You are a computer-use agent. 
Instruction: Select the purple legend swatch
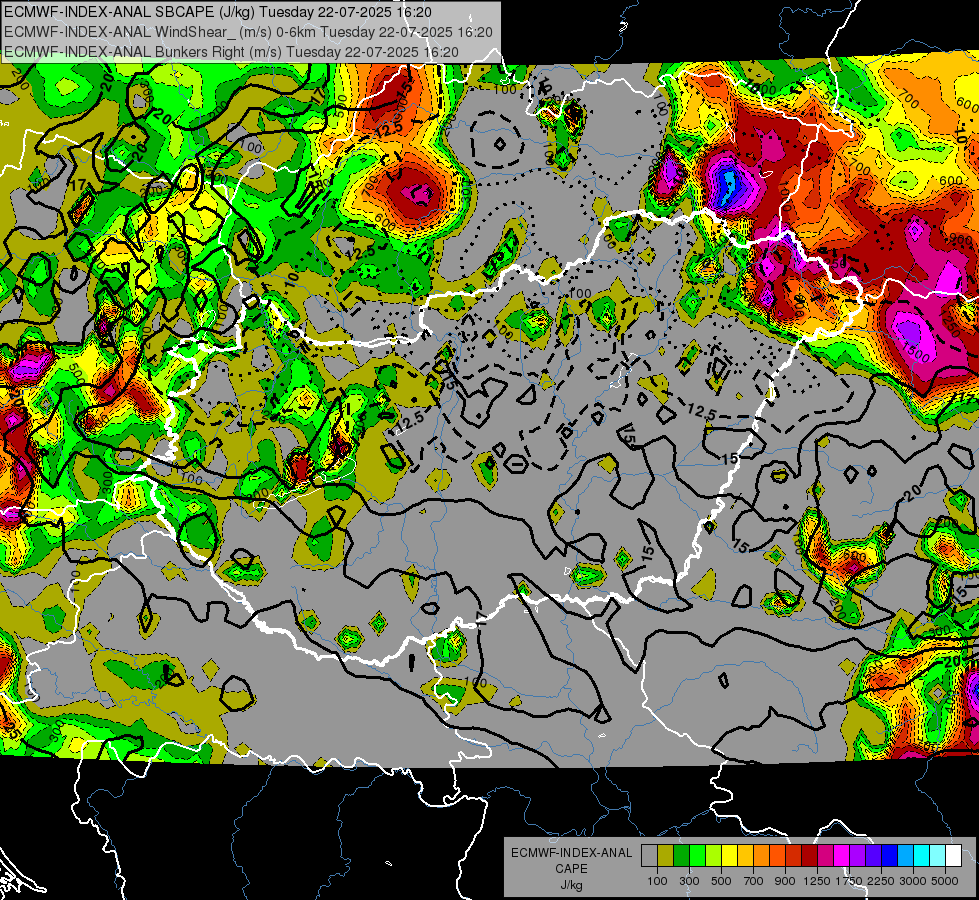tap(857, 856)
